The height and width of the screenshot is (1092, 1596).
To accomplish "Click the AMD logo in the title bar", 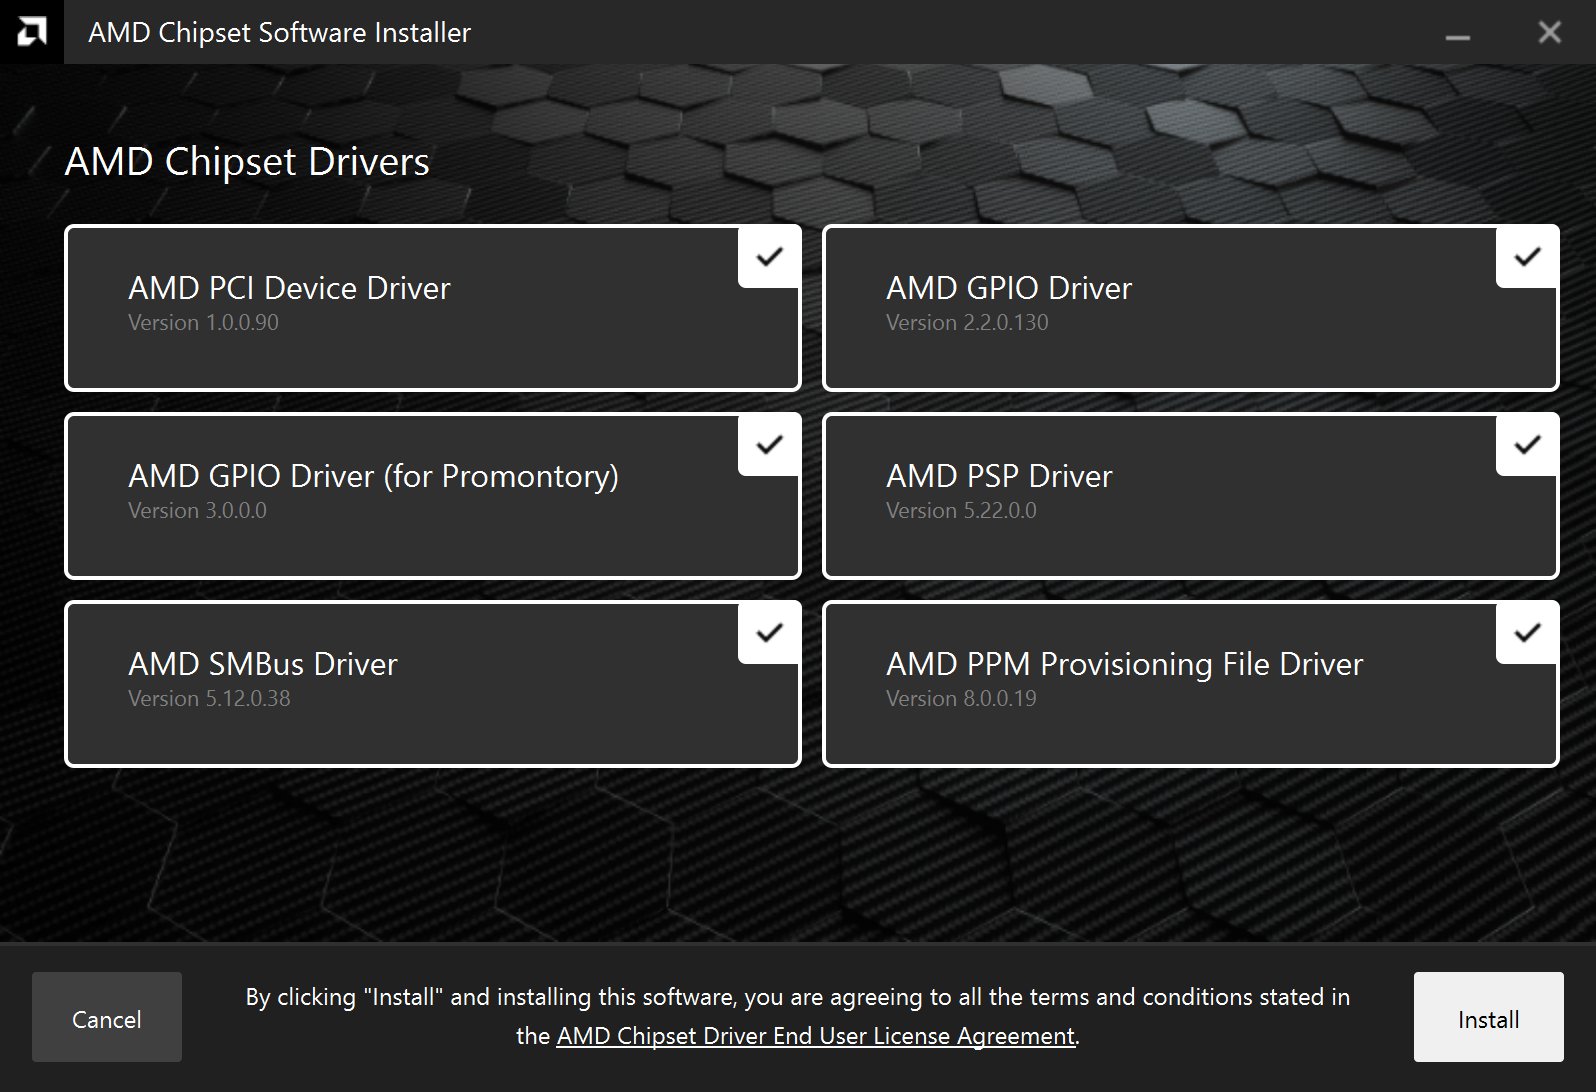I will [x=32, y=32].
